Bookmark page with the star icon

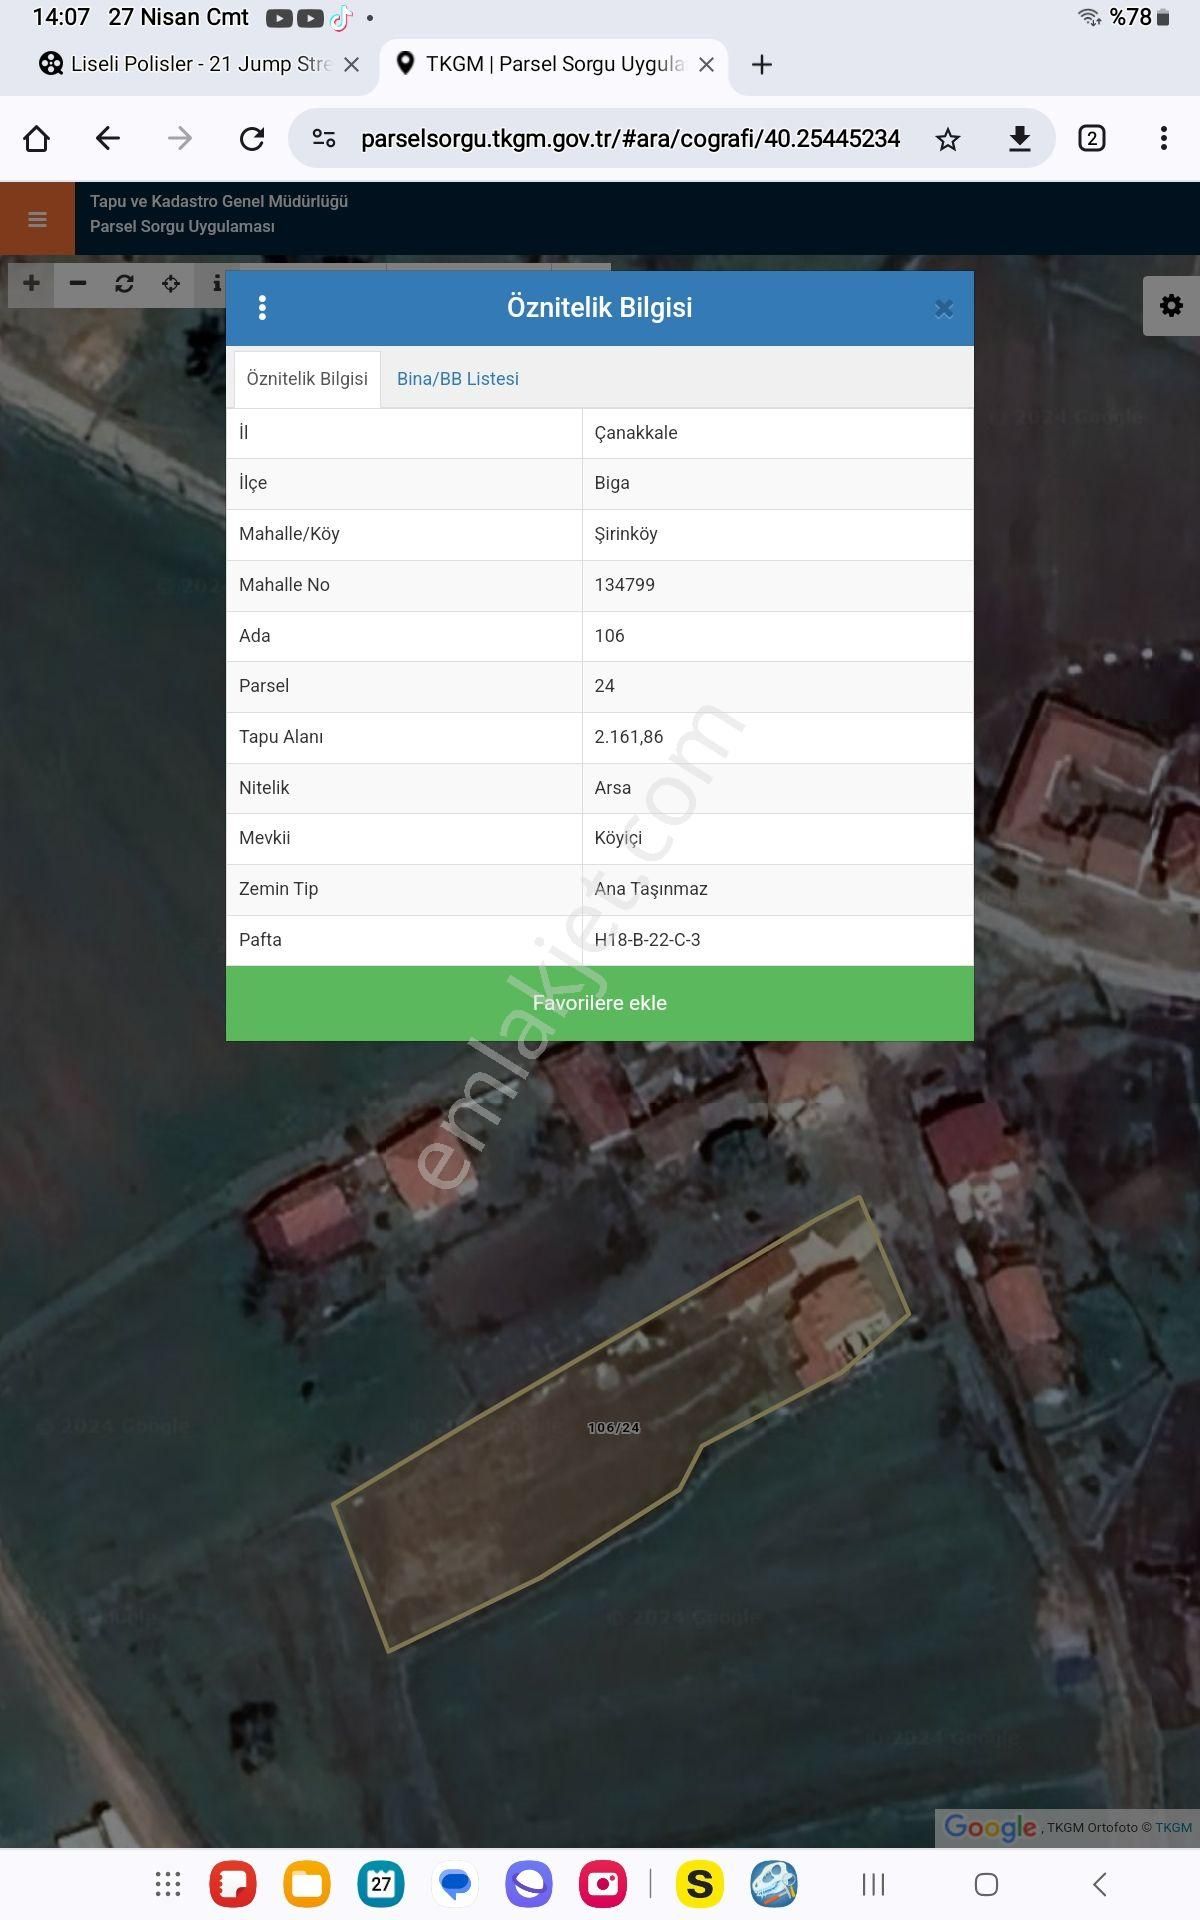[x=947, y=139]
